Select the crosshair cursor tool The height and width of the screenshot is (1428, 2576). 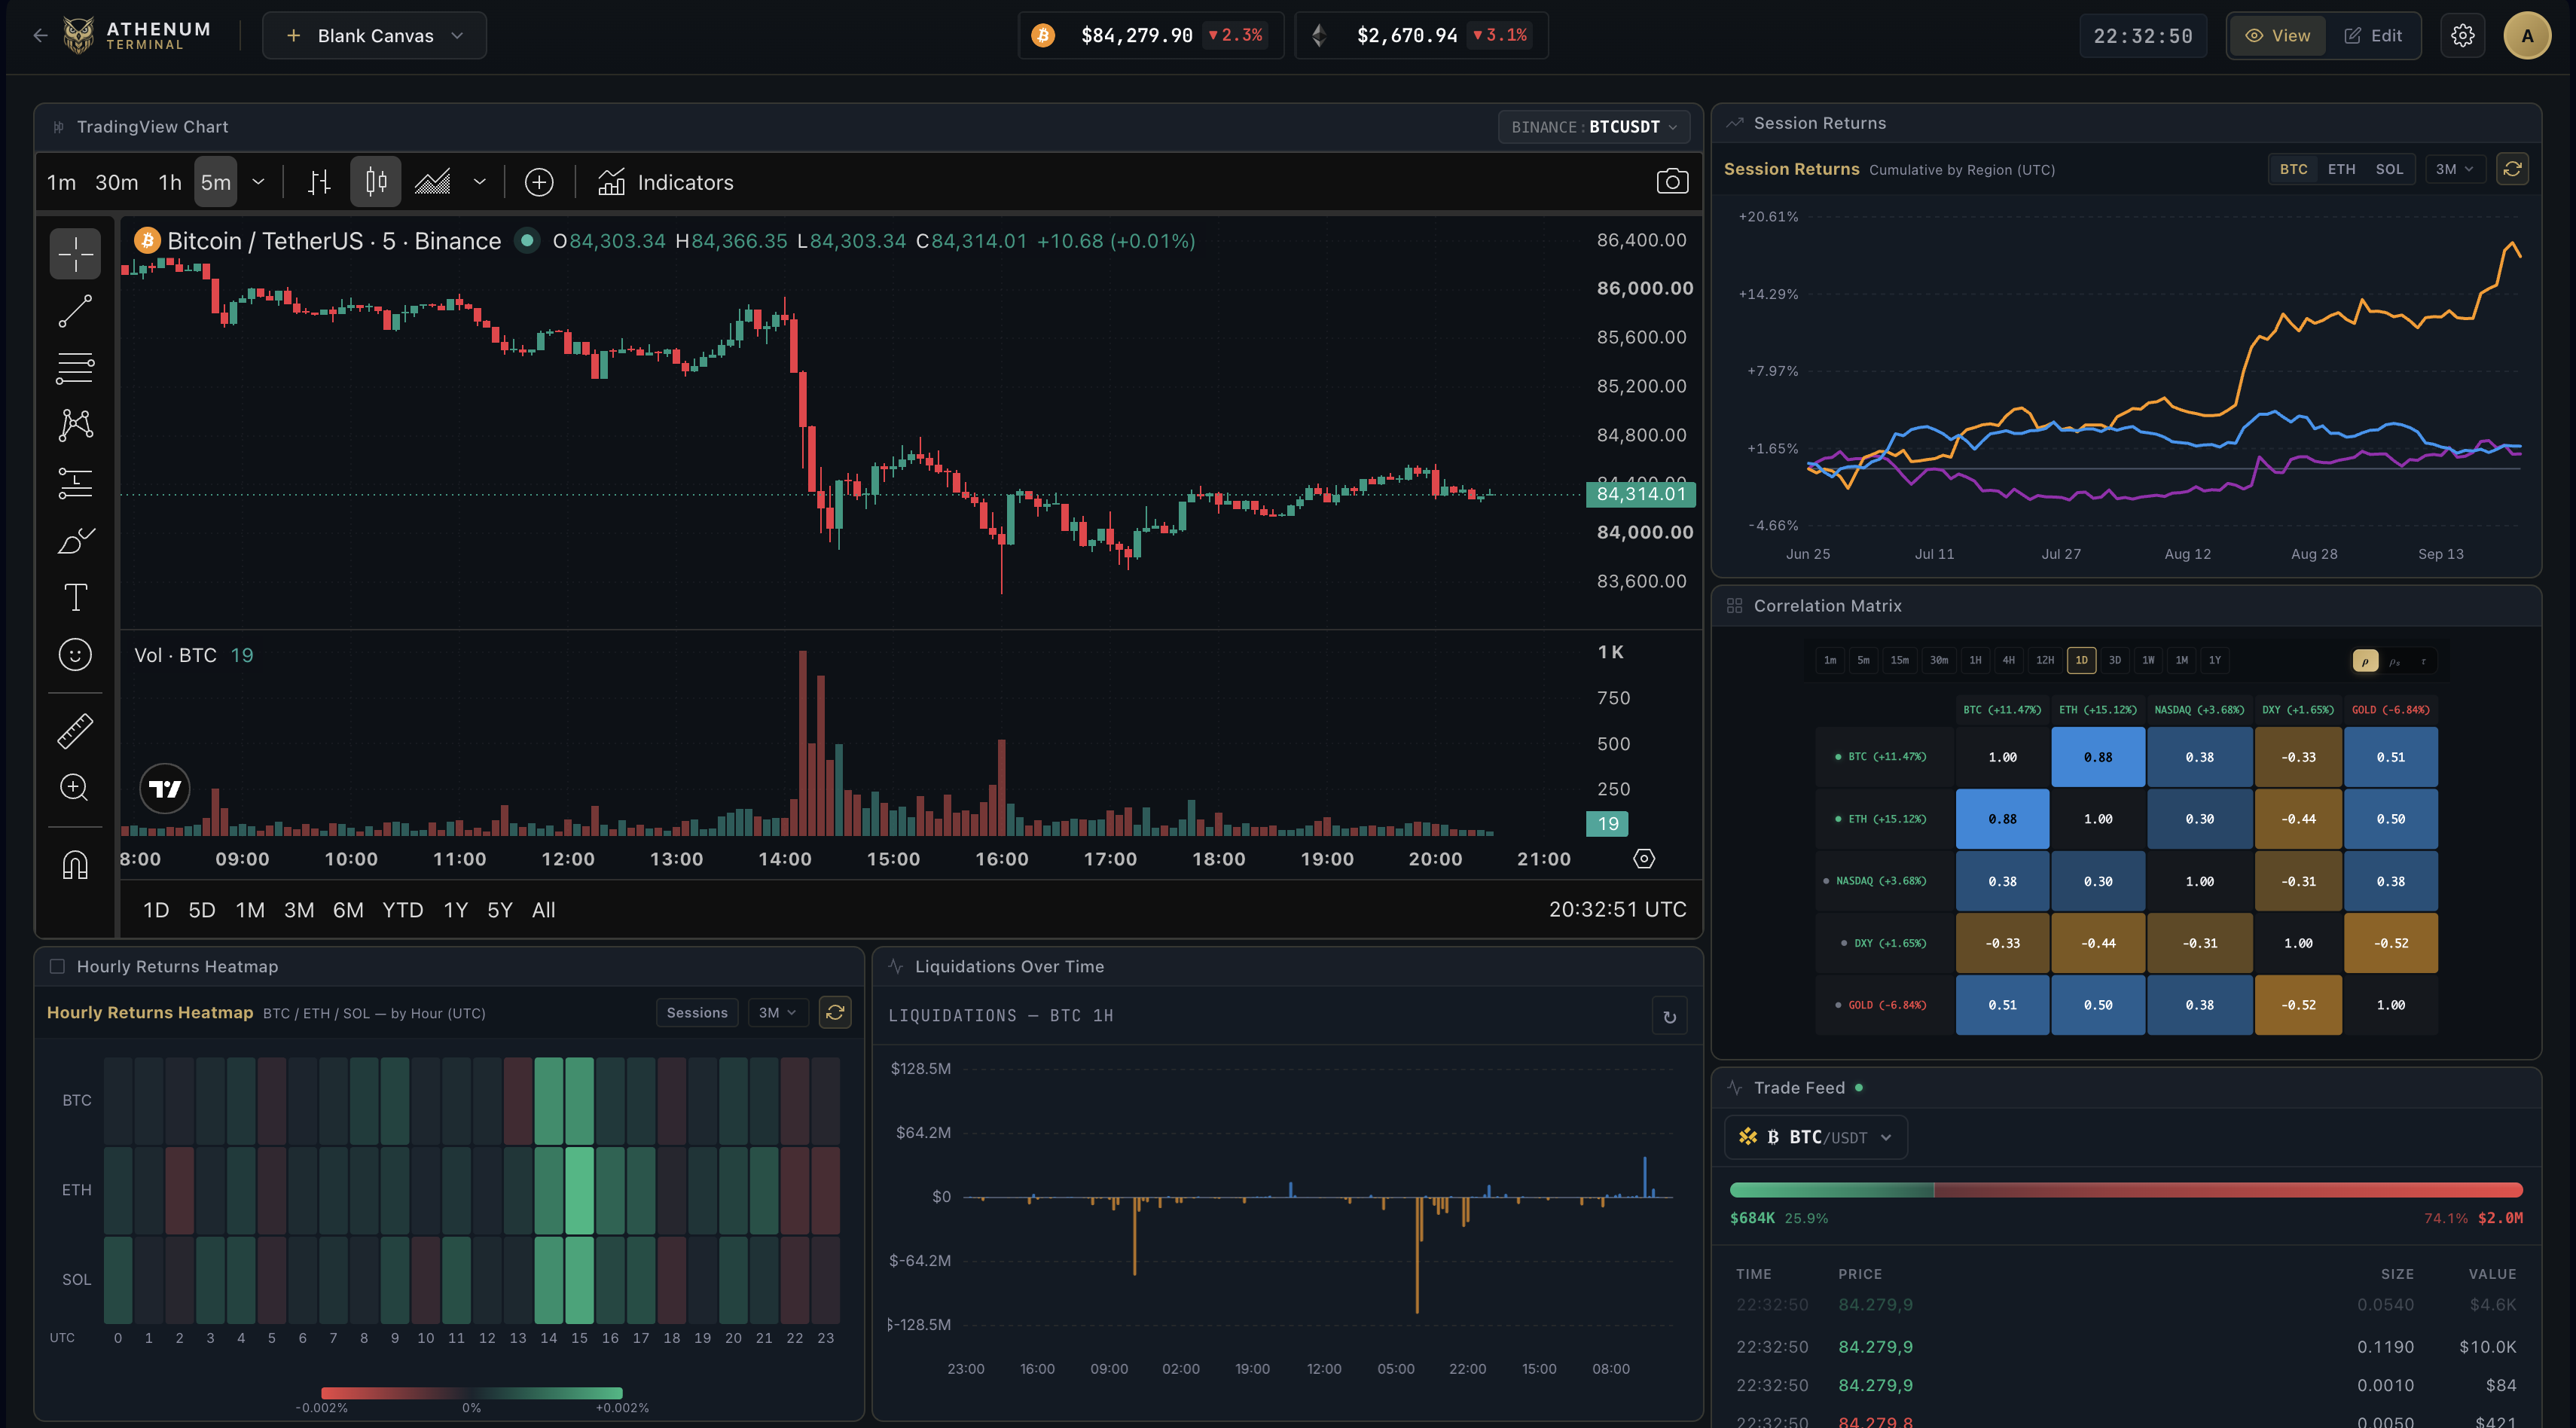[x=75, y=254]
